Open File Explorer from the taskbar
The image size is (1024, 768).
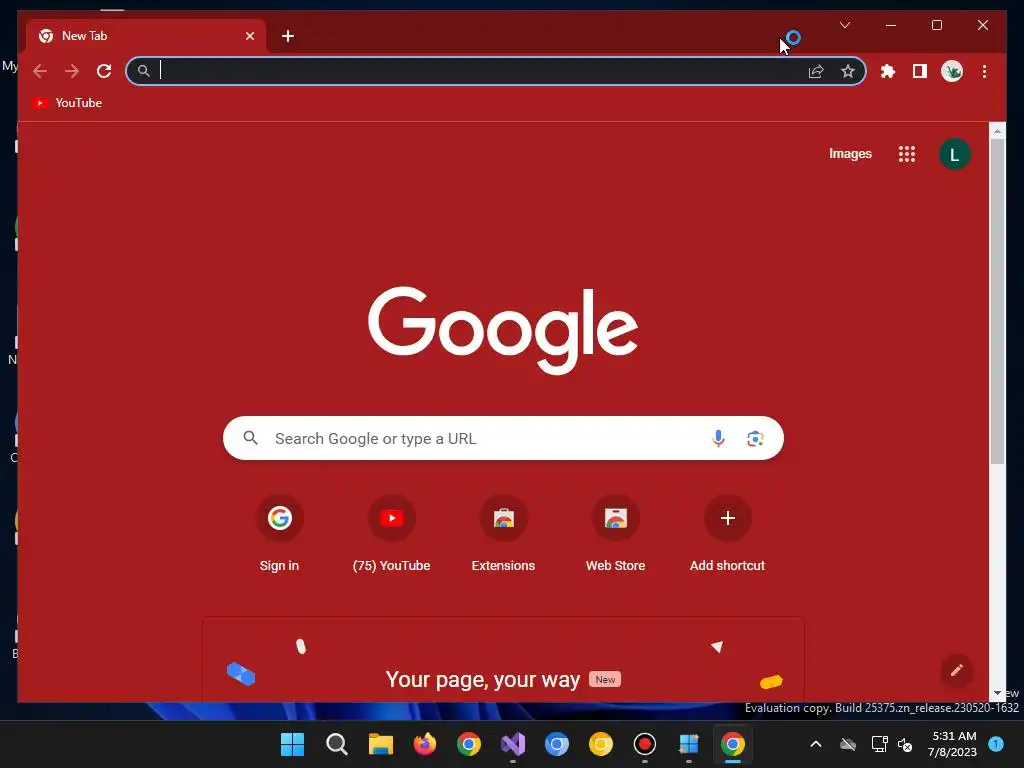[x=381, y=744]
